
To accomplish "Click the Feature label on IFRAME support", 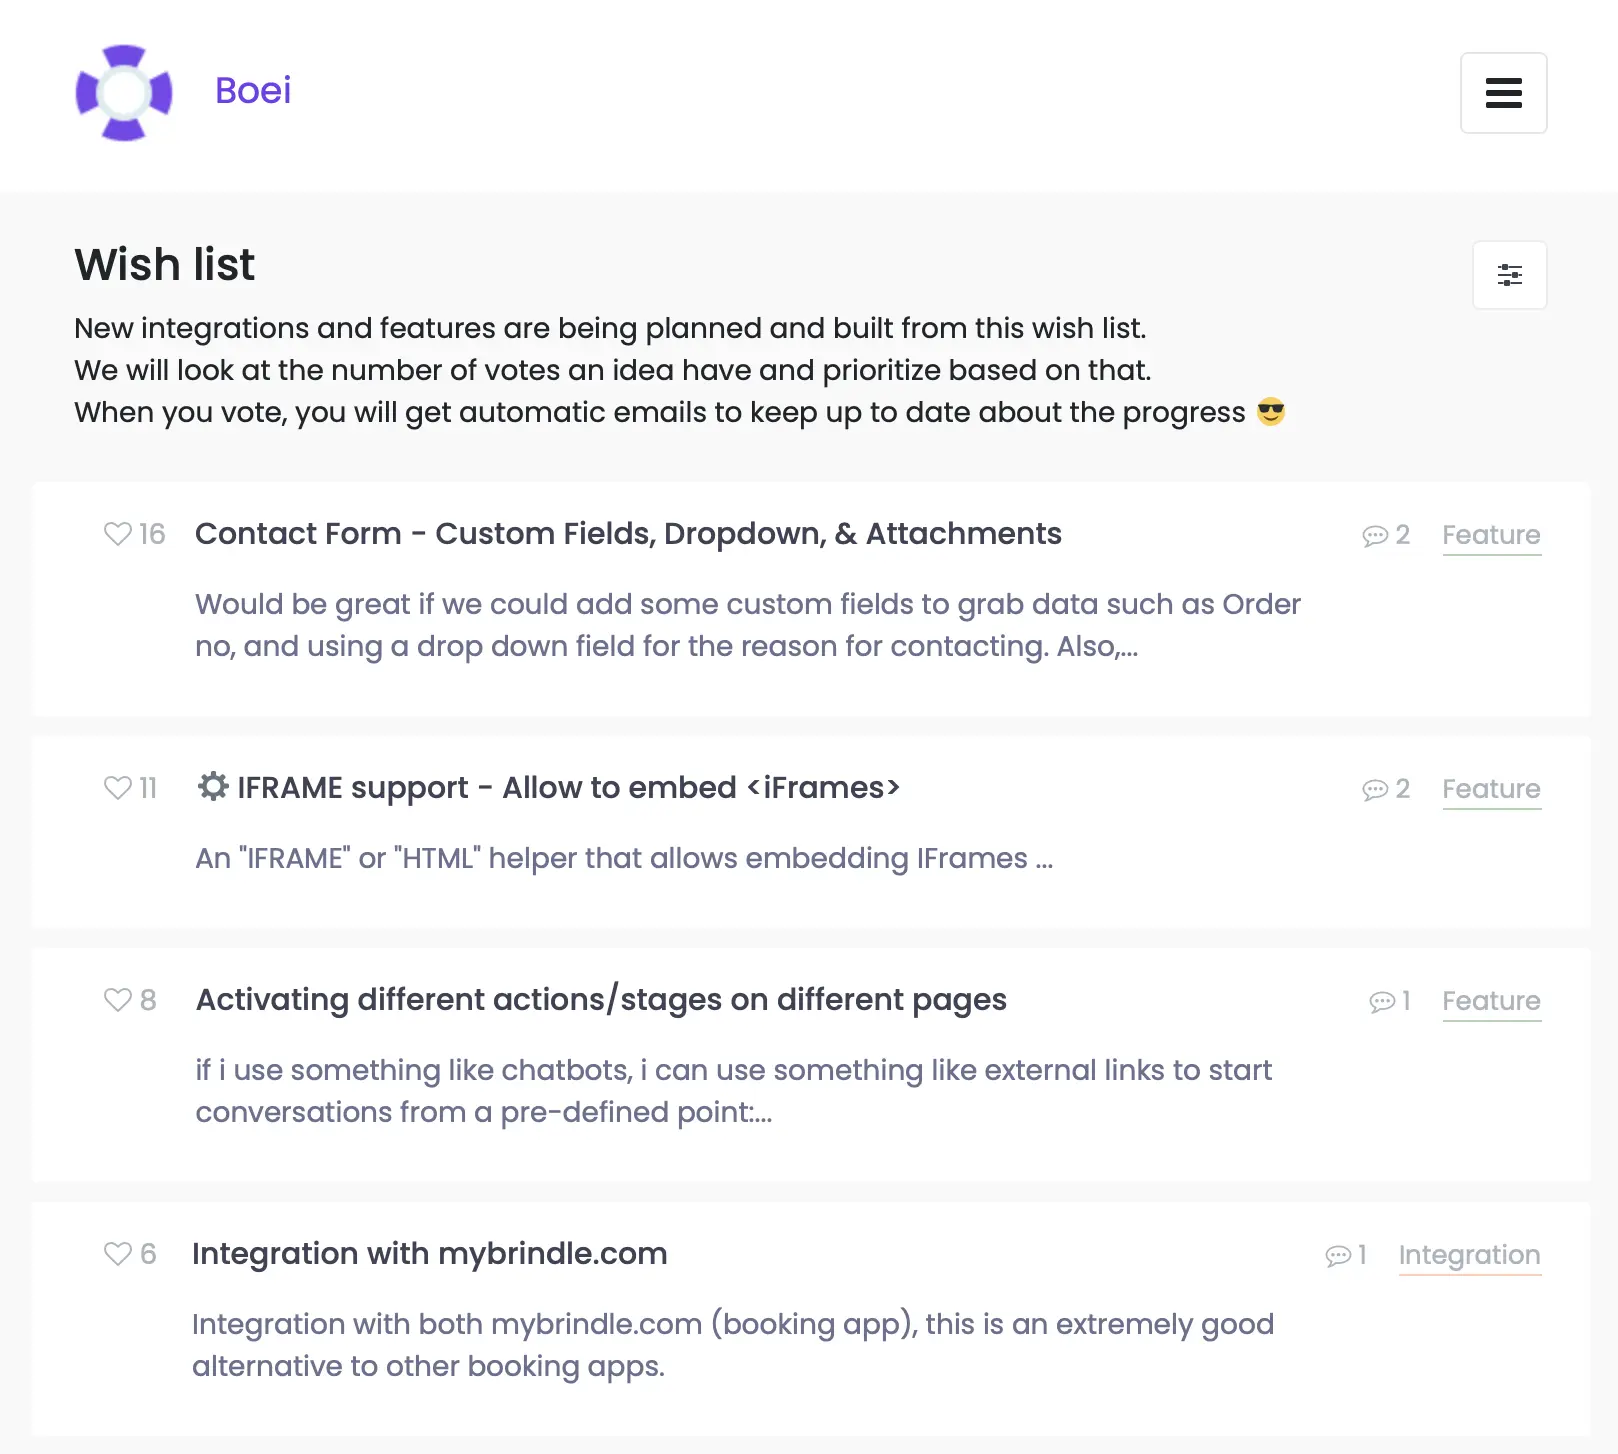I will (x=1491, y=789).
